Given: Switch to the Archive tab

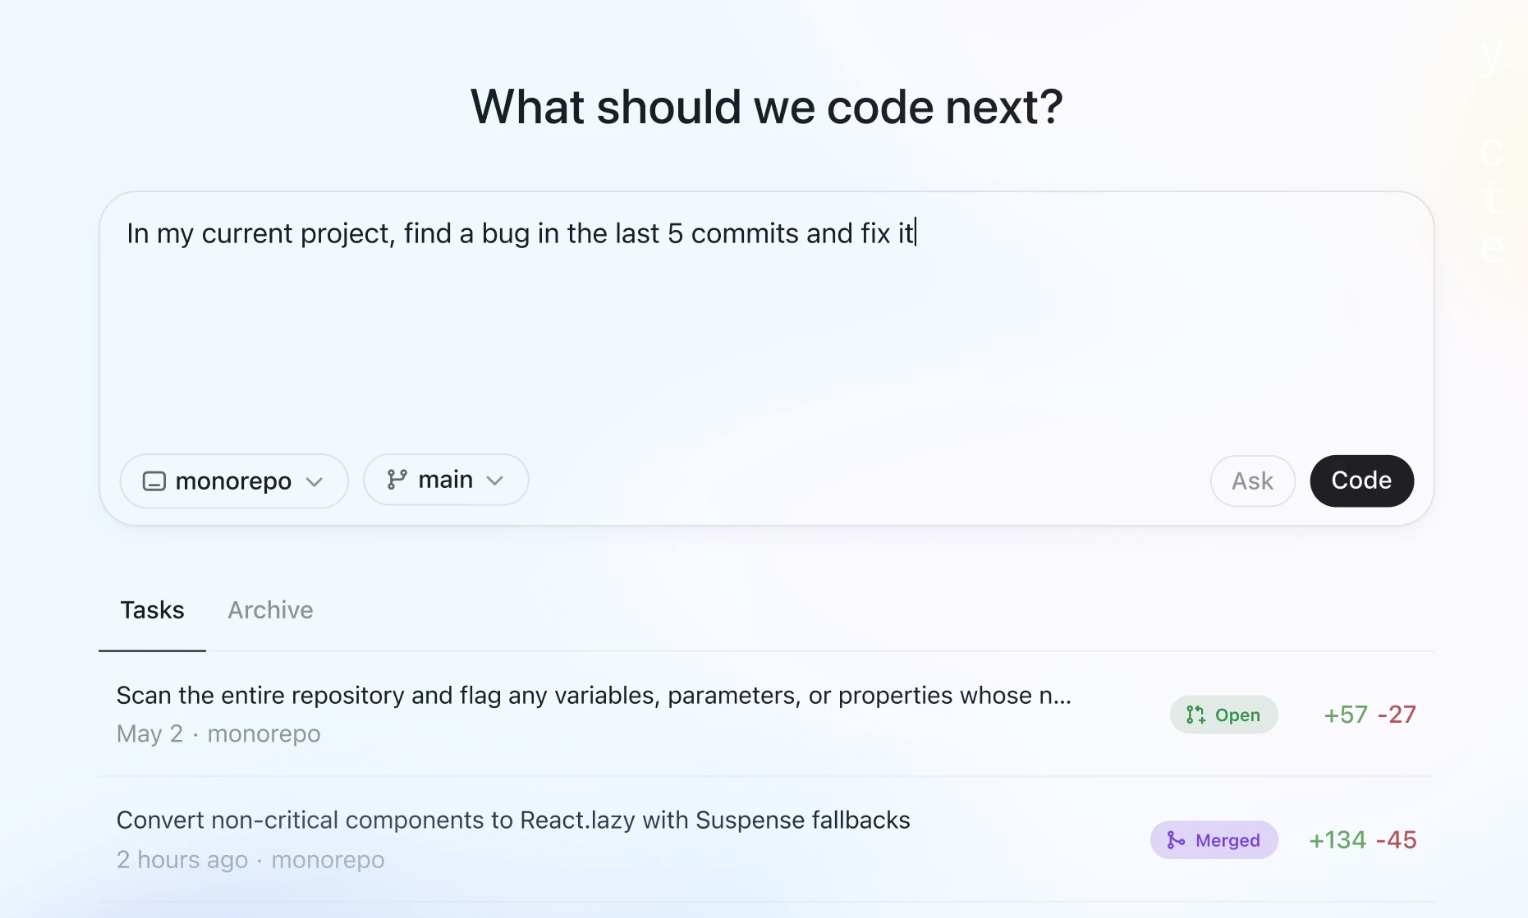Looking at the screenshot, I should (x=270, y=610).
